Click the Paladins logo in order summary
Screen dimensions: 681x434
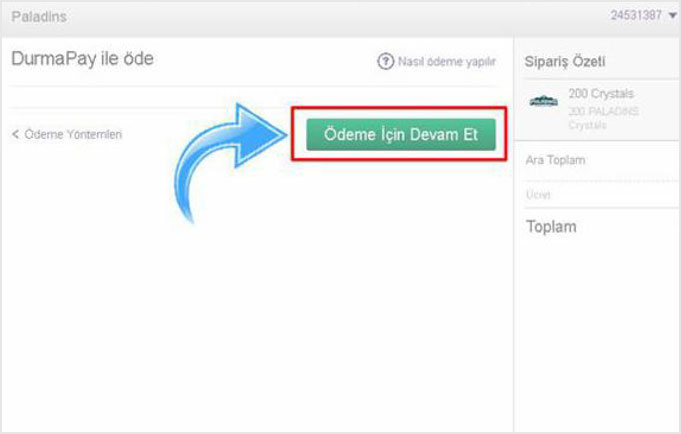(544, 101)
